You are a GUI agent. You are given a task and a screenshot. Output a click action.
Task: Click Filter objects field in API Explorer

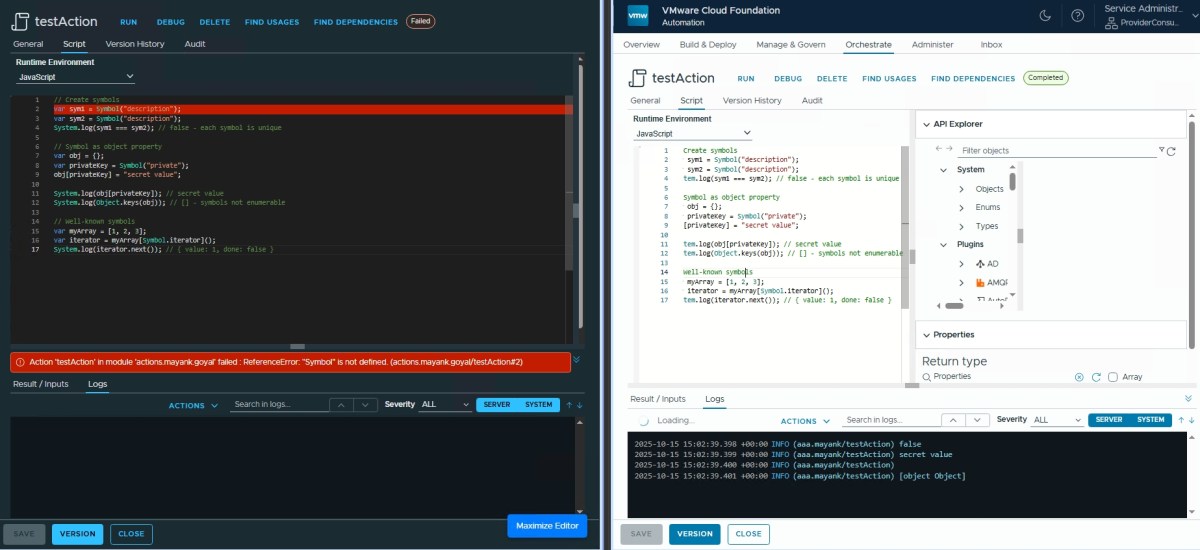click(x=1058, y=151)
